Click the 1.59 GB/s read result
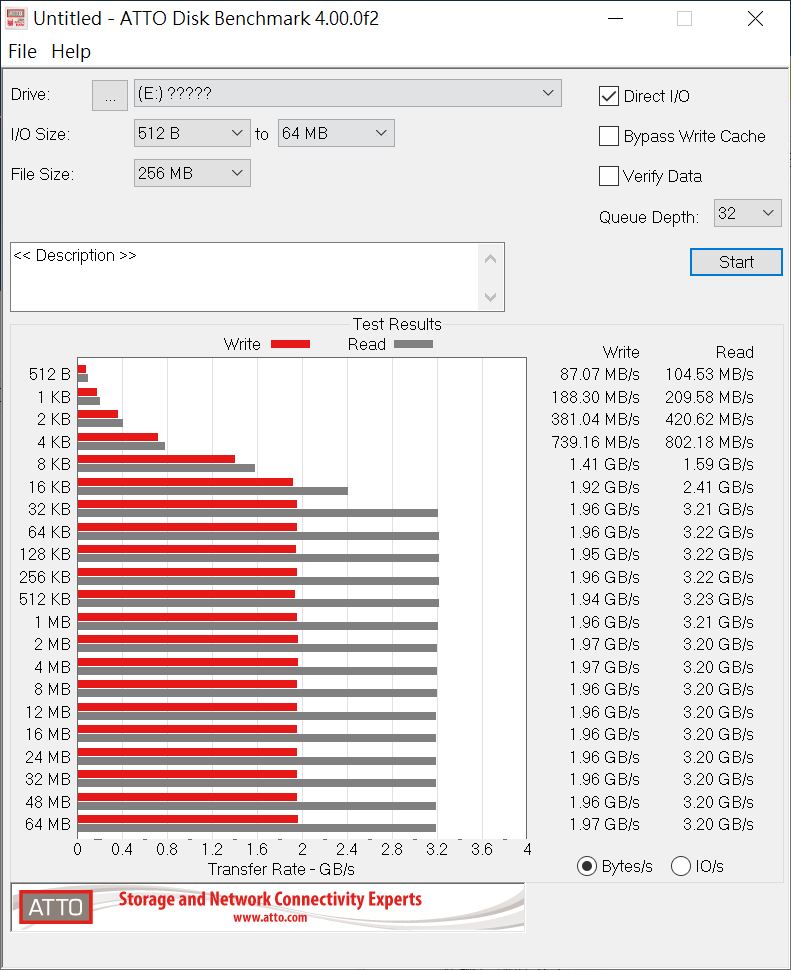Screen dimensions: 791x970 tap(718, 465)
